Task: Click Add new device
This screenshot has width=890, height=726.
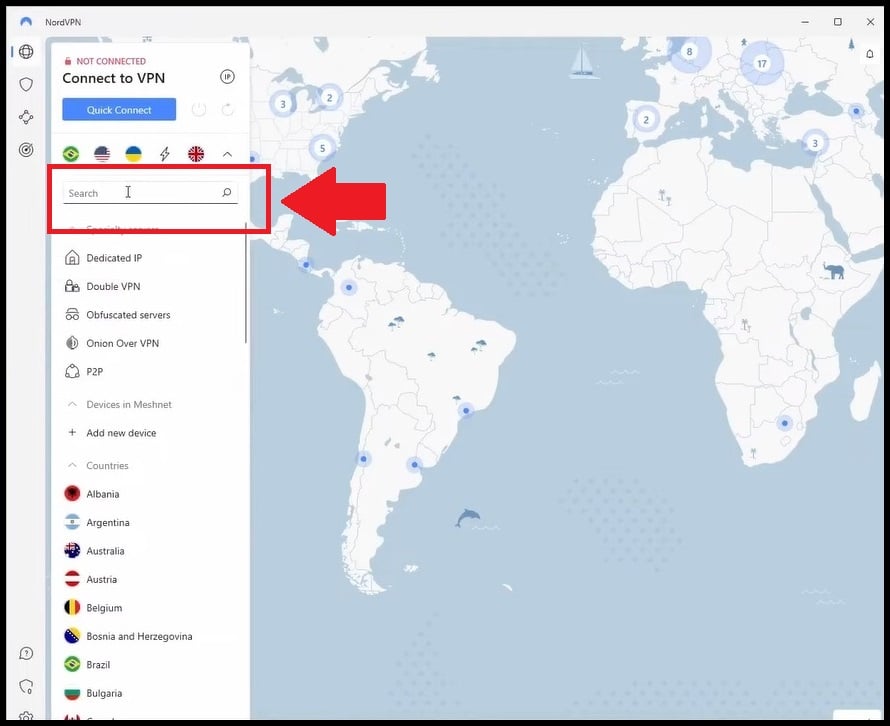Action: [121, 433]
